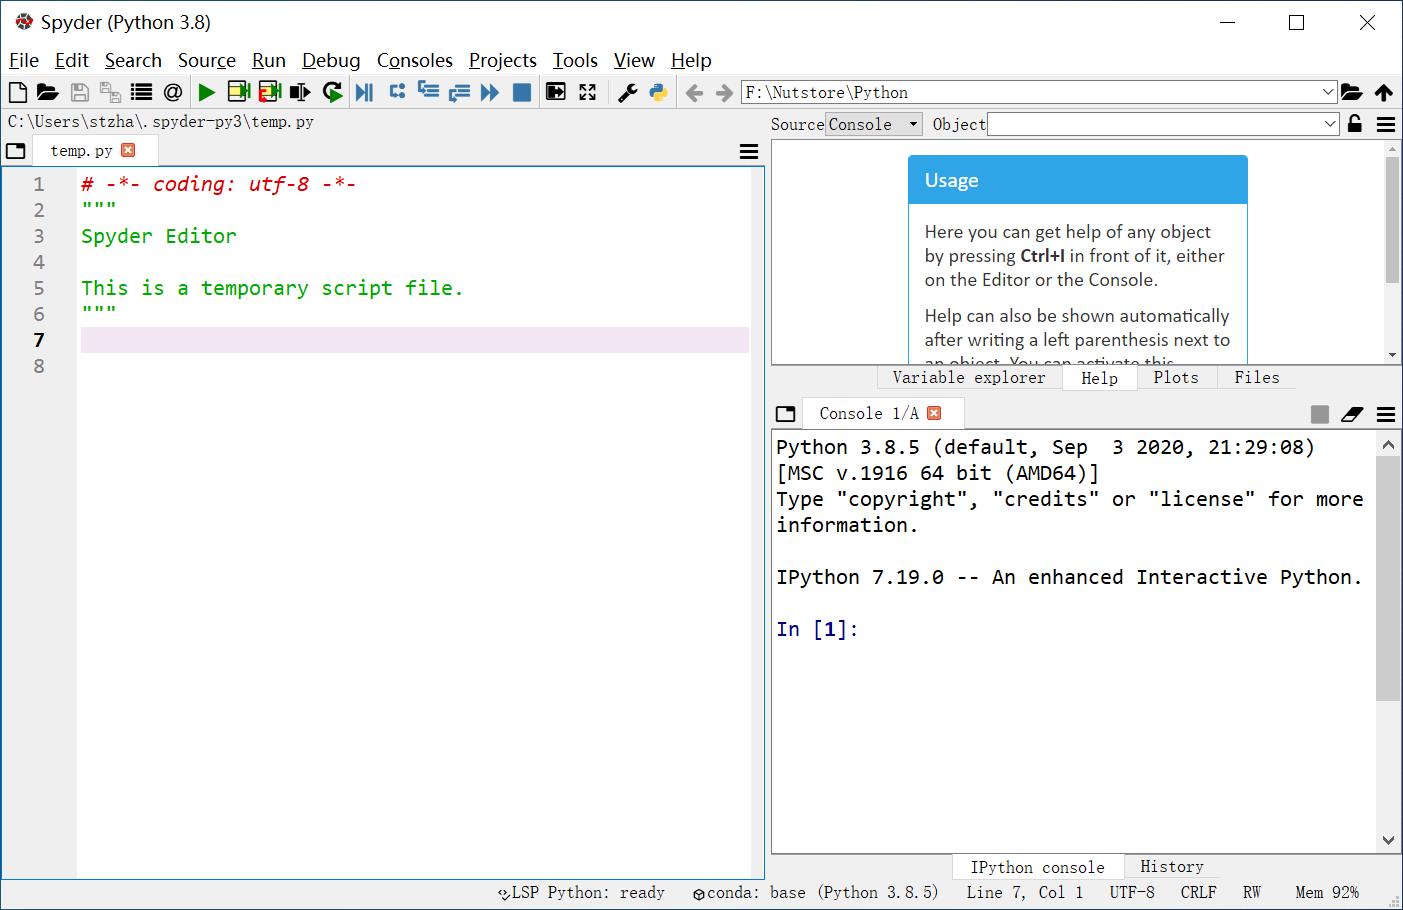Viewport: 1403px width, 910px height.
Task: Switch to the Plots tab
Action: [1176, 377]
